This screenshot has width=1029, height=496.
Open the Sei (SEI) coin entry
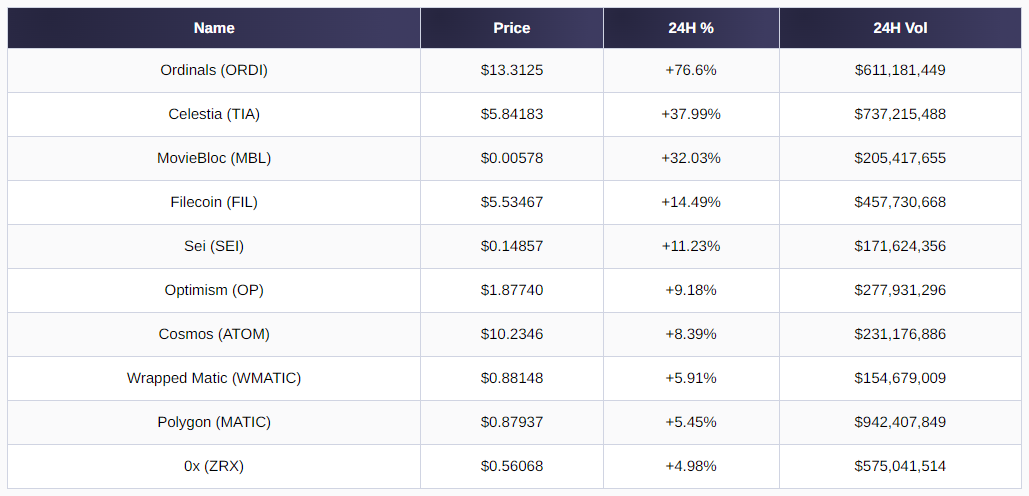[214, 246]
